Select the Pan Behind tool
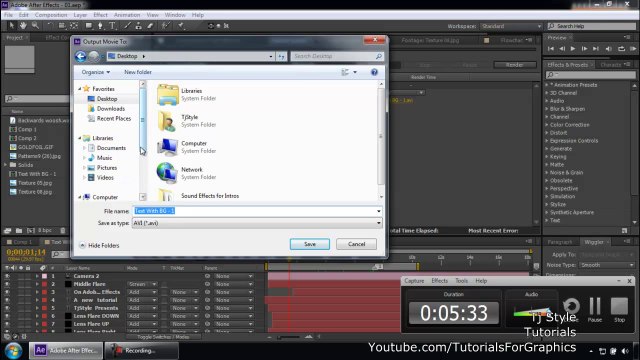The image size is (640, 360). 74,26
